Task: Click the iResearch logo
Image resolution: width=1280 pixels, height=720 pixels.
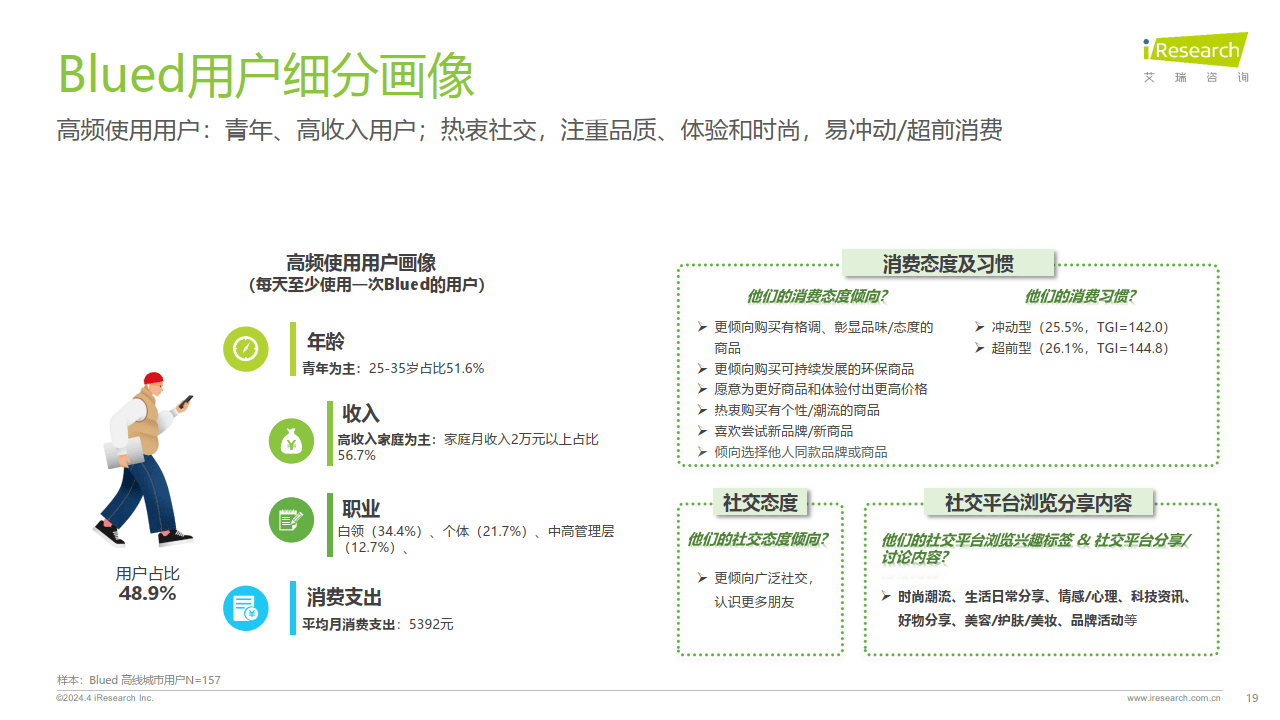Action: [x=1196, y=57]
